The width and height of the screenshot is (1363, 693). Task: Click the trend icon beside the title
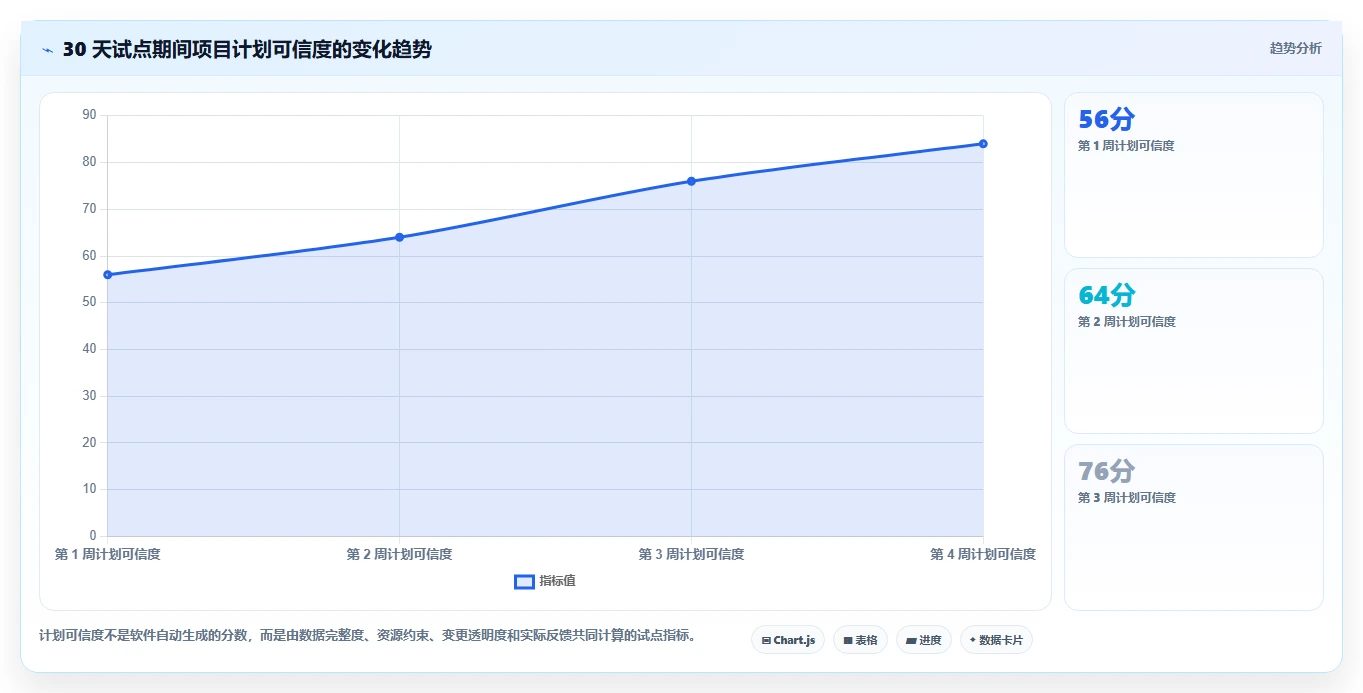[47, 50]
